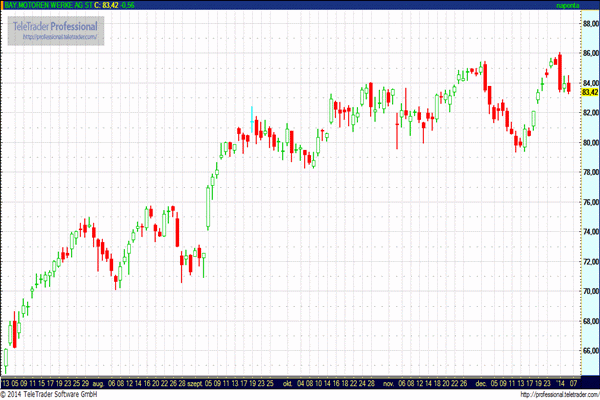Select the 'aug.' month marker on time axis
Screen dimensions: 600x400
point(98,384)
